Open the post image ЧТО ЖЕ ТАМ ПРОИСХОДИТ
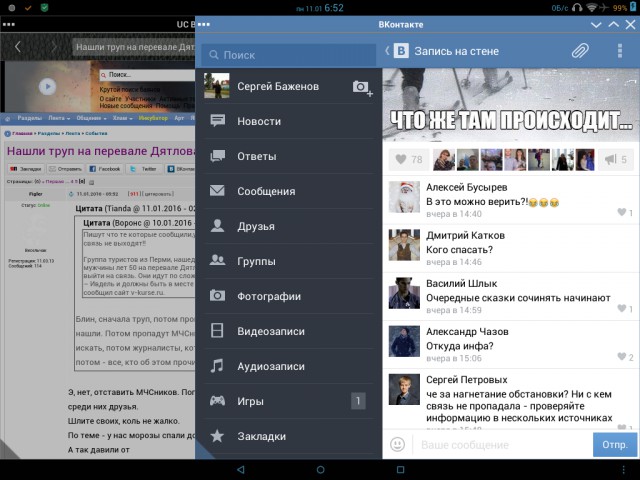The image size is (640, 480). 511,105
